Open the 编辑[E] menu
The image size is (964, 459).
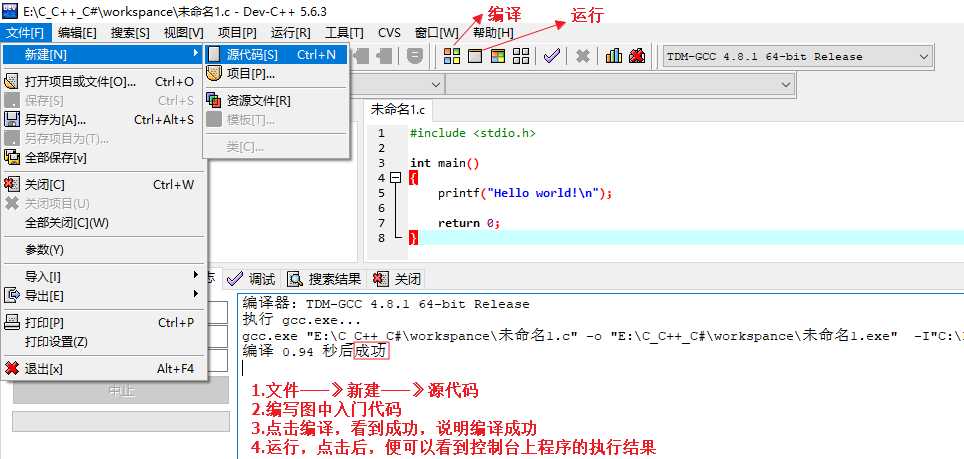click(x=77, y=33)
